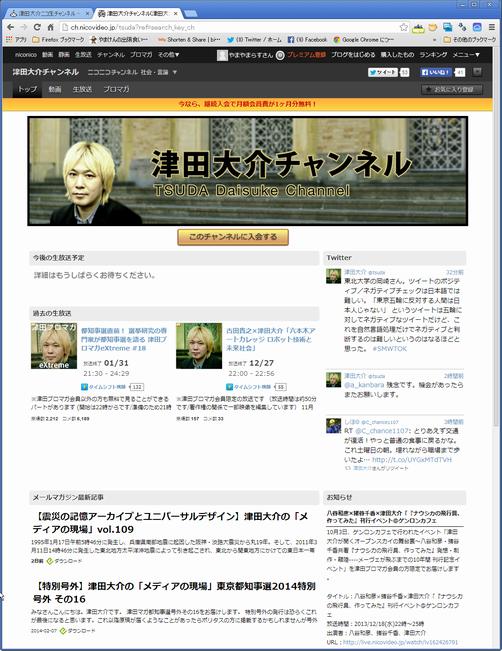
Task: Click the blue square extension icon beside menu
Action: pos(477,27)
